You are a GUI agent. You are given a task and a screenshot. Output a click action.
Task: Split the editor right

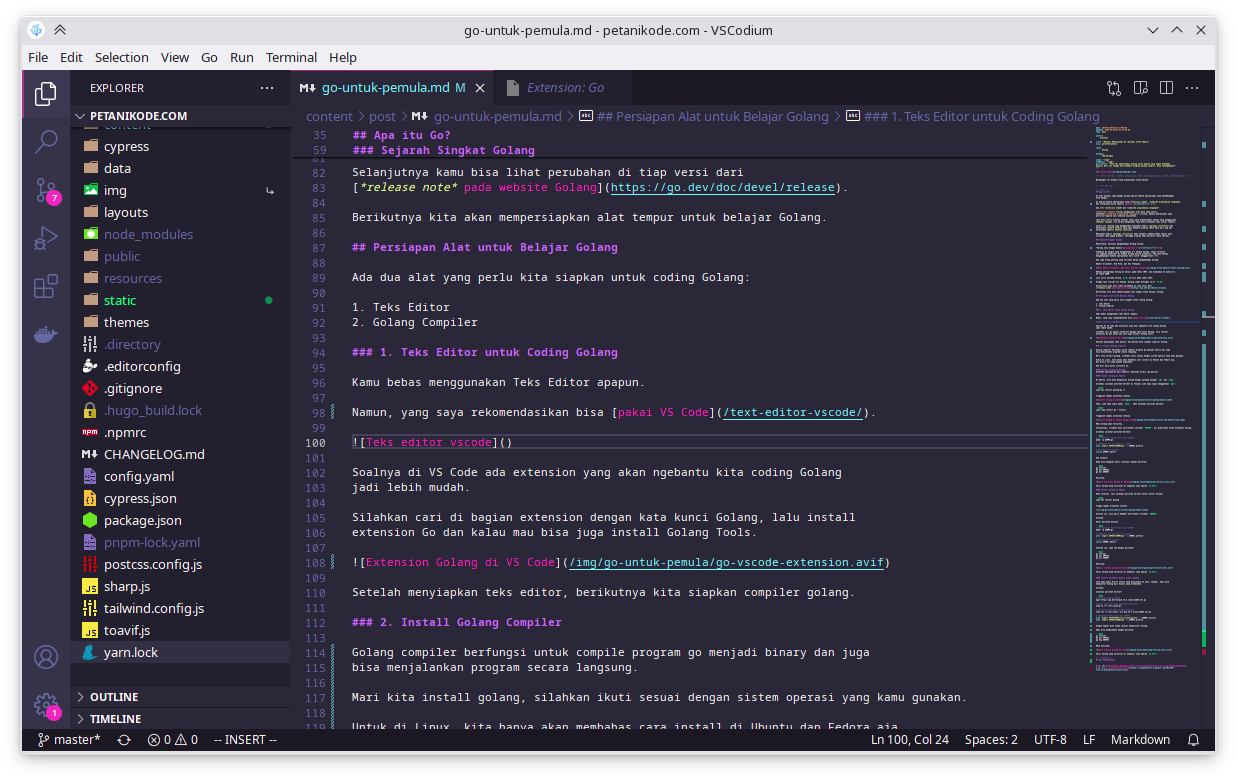click(x=1166, y=88)
